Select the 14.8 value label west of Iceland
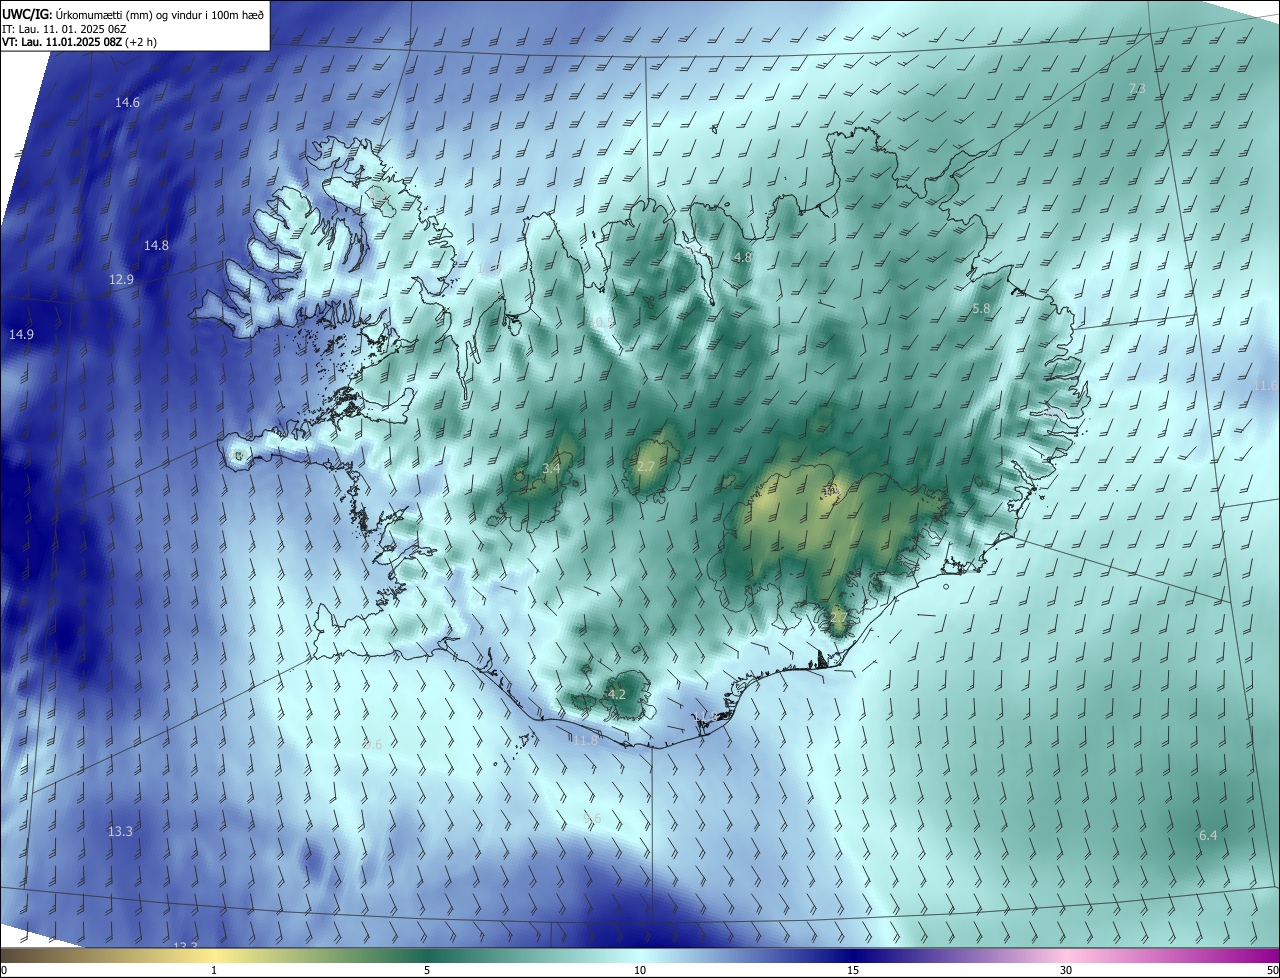Image resolution: width=1280 pixels, height=978 pixels. click(156, 245)
